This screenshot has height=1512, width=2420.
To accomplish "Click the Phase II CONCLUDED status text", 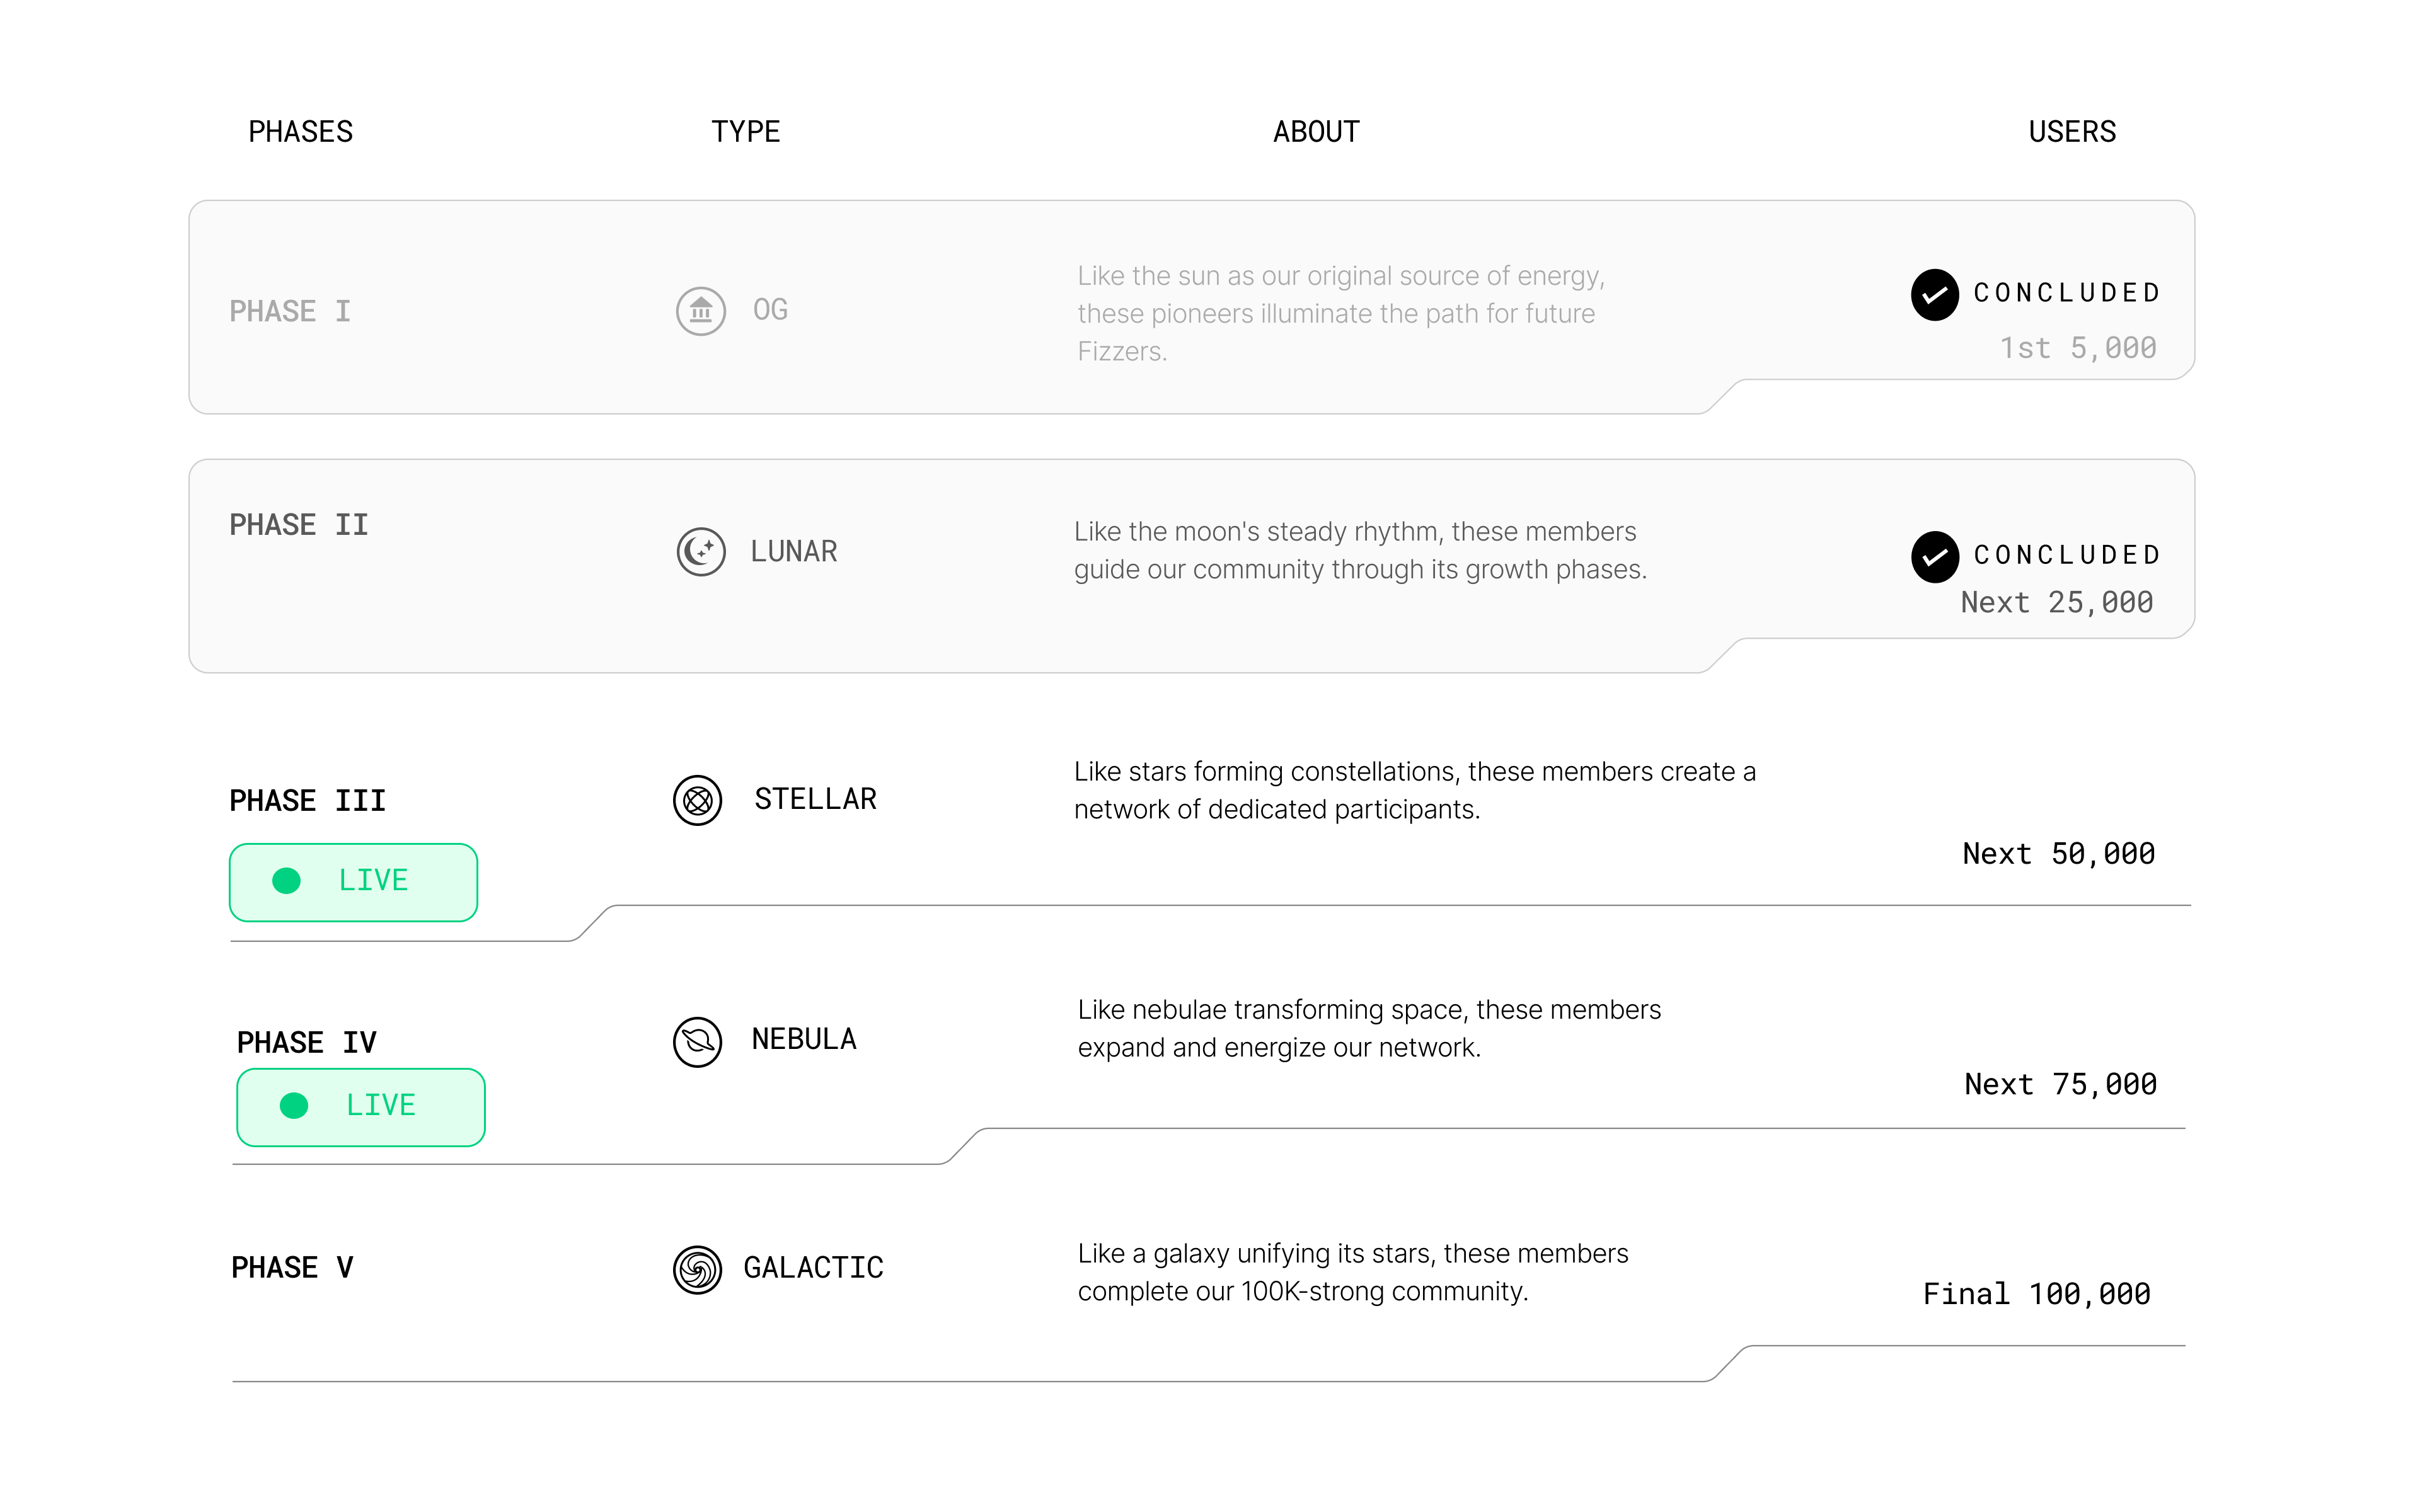I will [x=2066, y=555].
